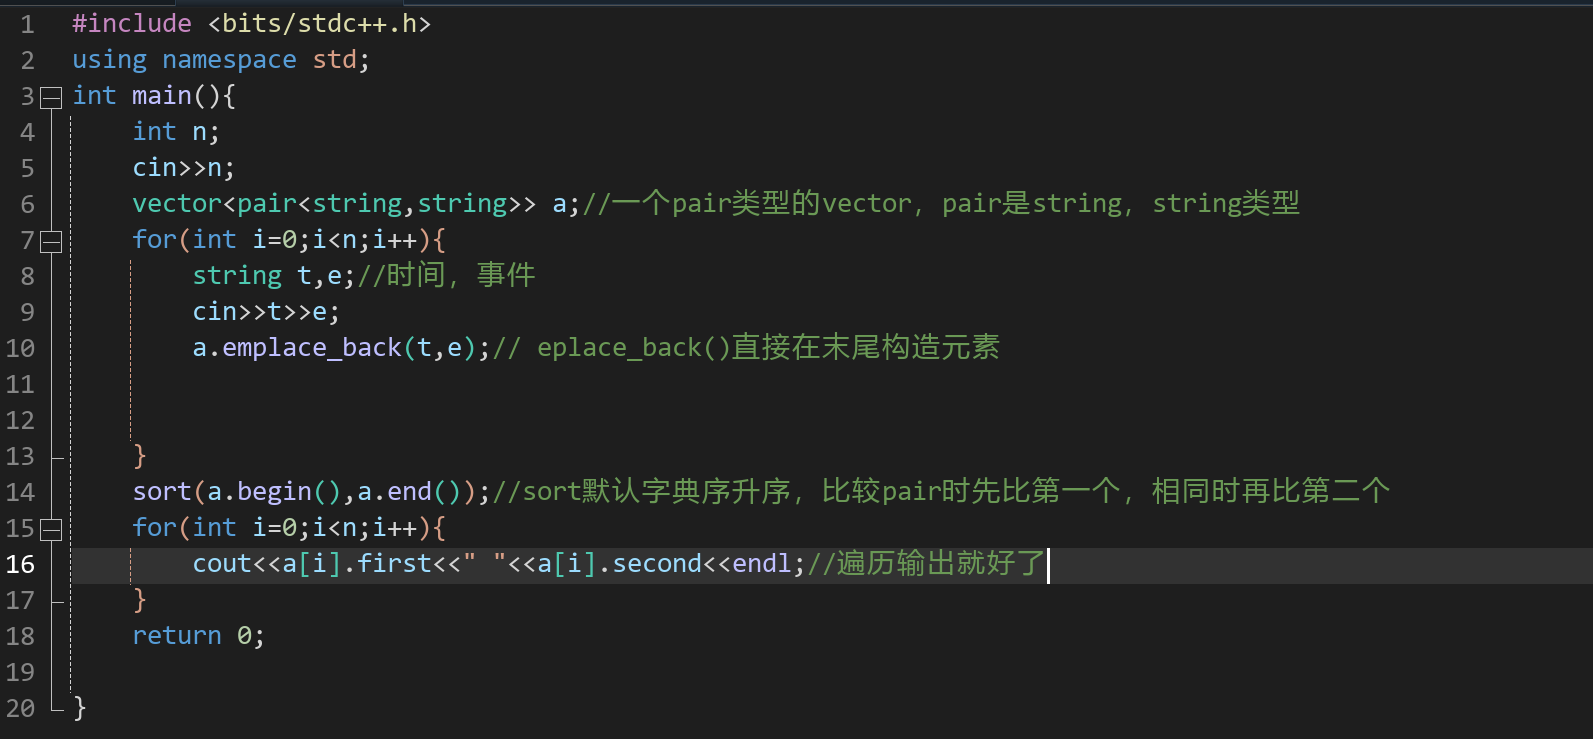Select line number 14 in the gutter
The height and width of the screenshot is (739, 1593).
tap(21, 492)
